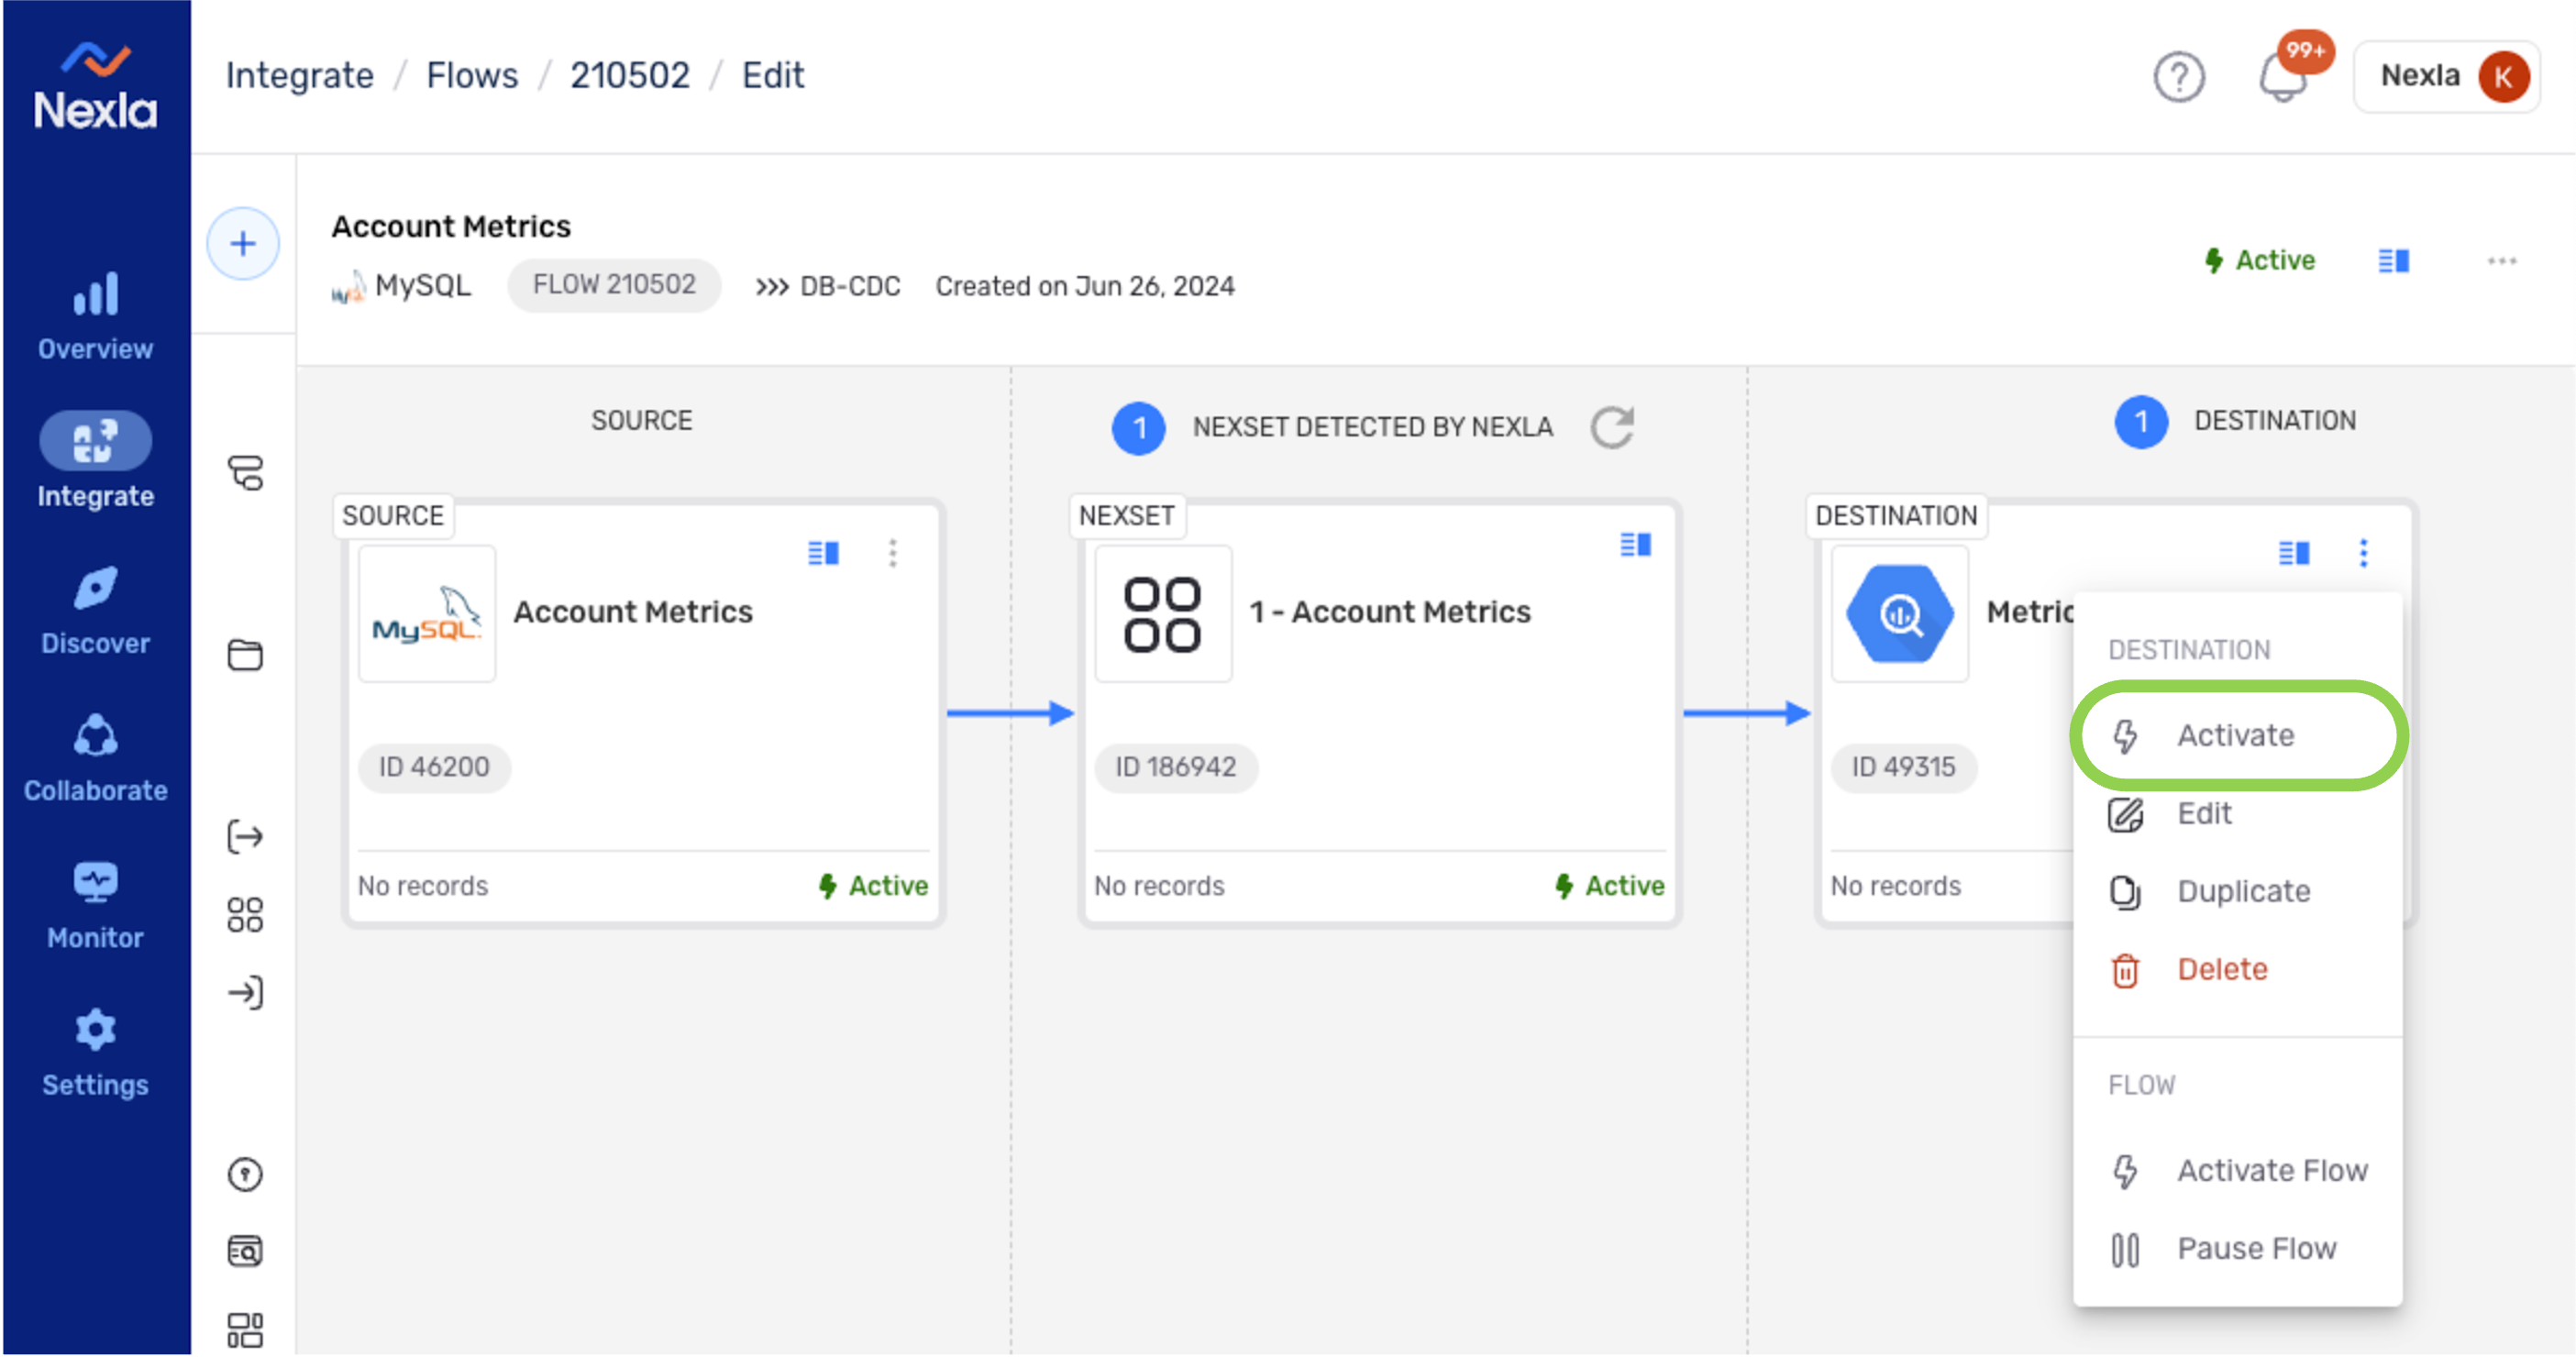2576x1357 pixels.
Task: Open the Collaborate section
Action: click(x=95, y=759)
